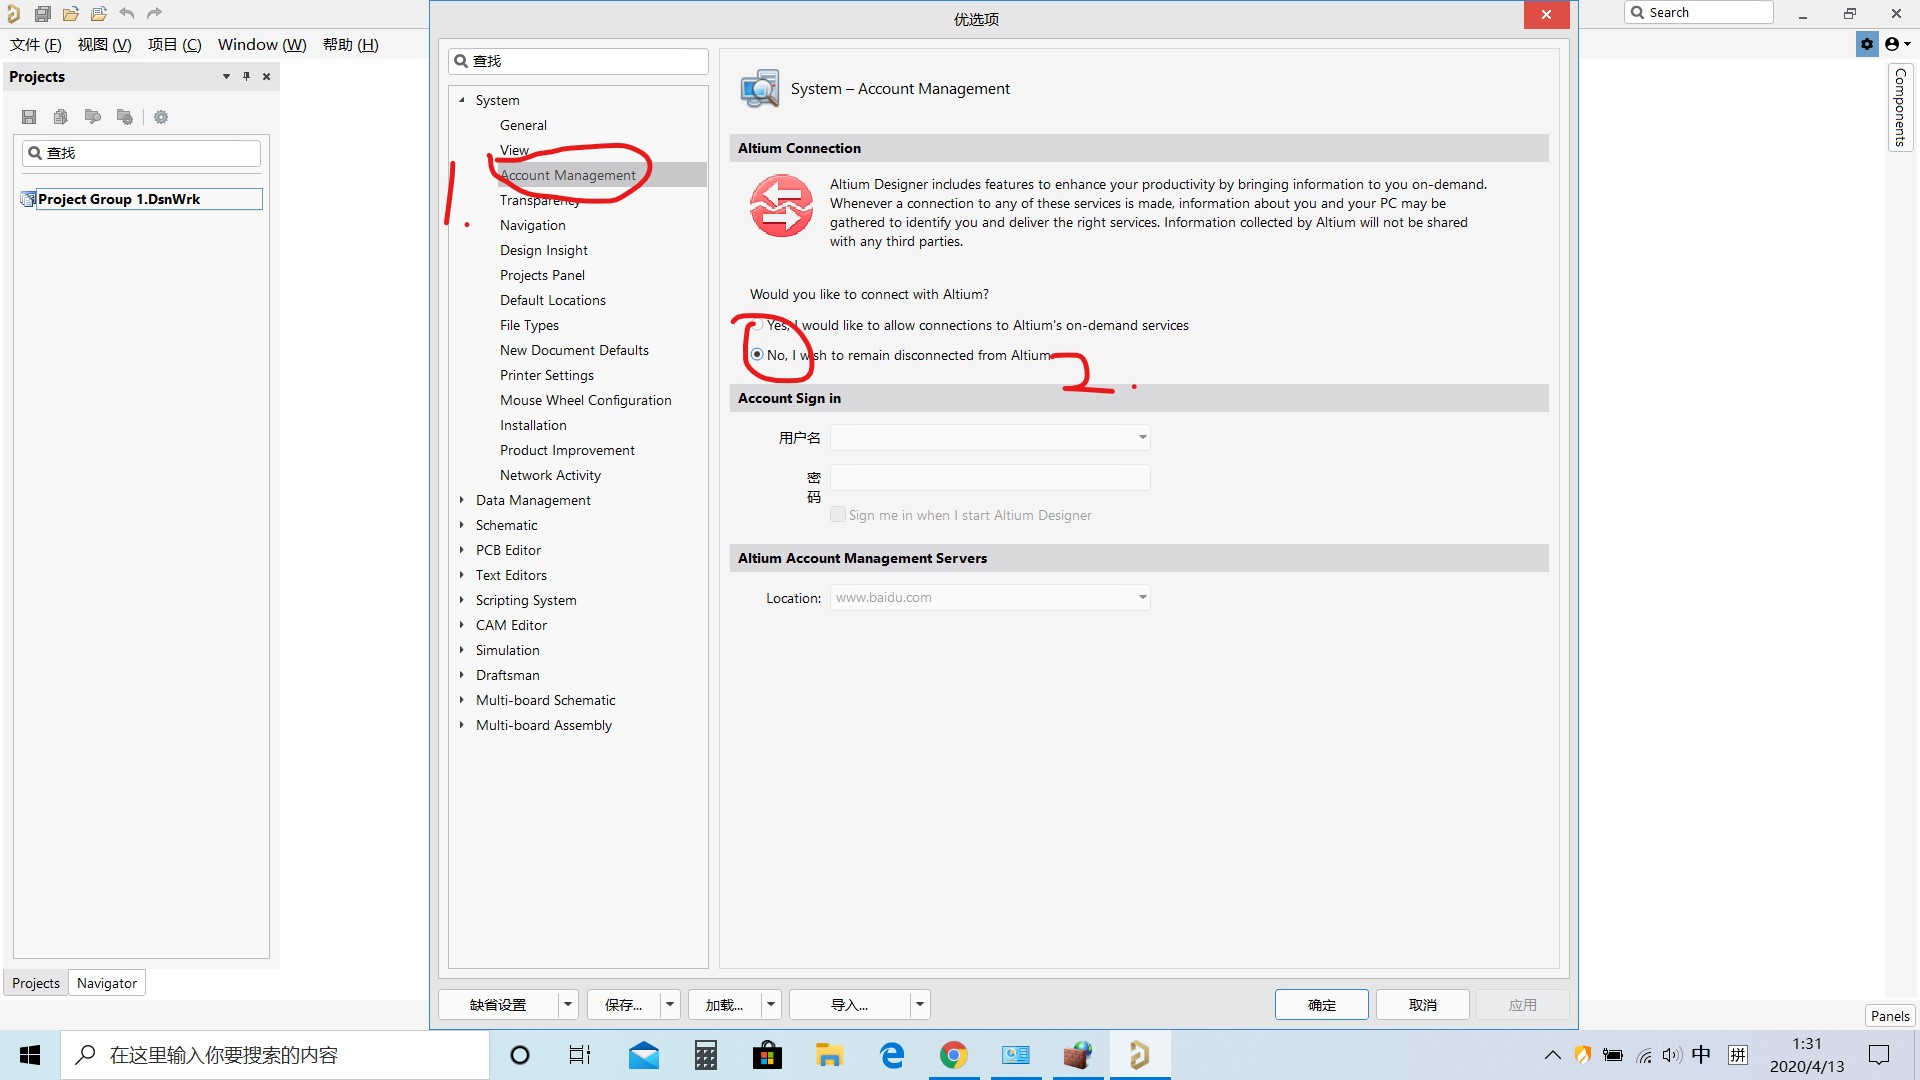
Task: Click Save icon in Projects panel toolbar
Action: pos(29,117)
